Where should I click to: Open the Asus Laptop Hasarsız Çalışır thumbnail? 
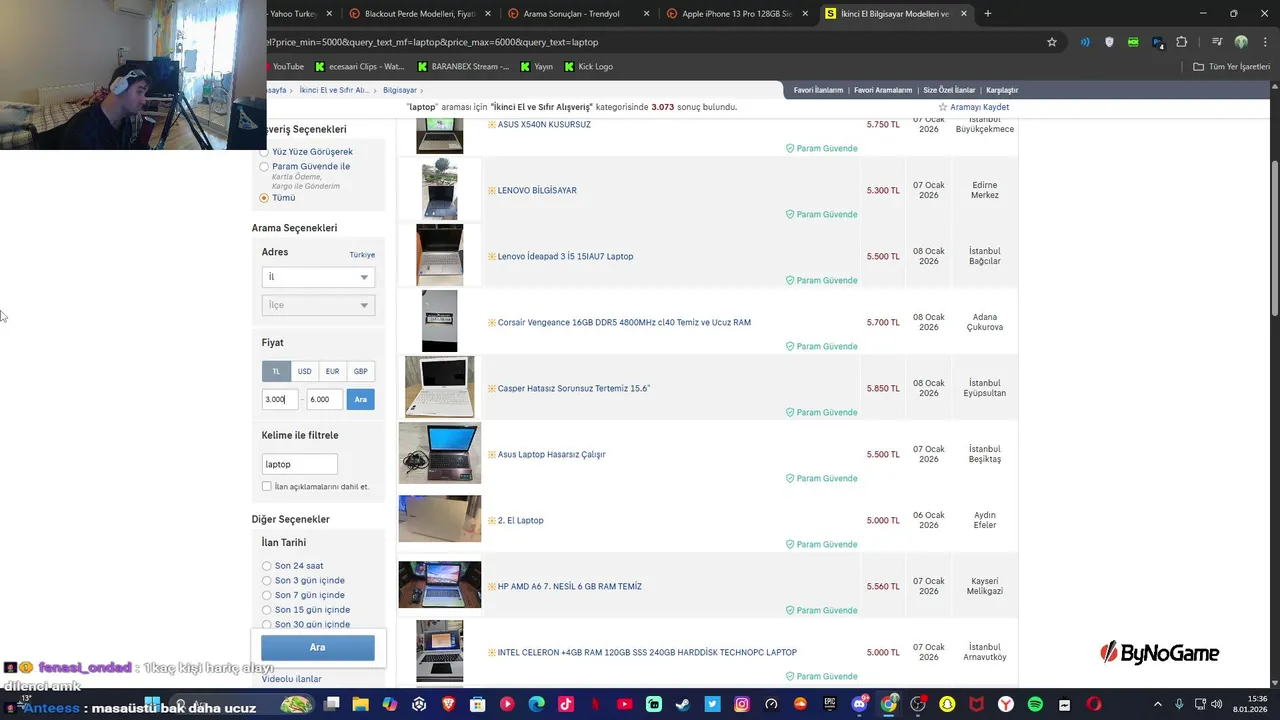pos(439,454)
